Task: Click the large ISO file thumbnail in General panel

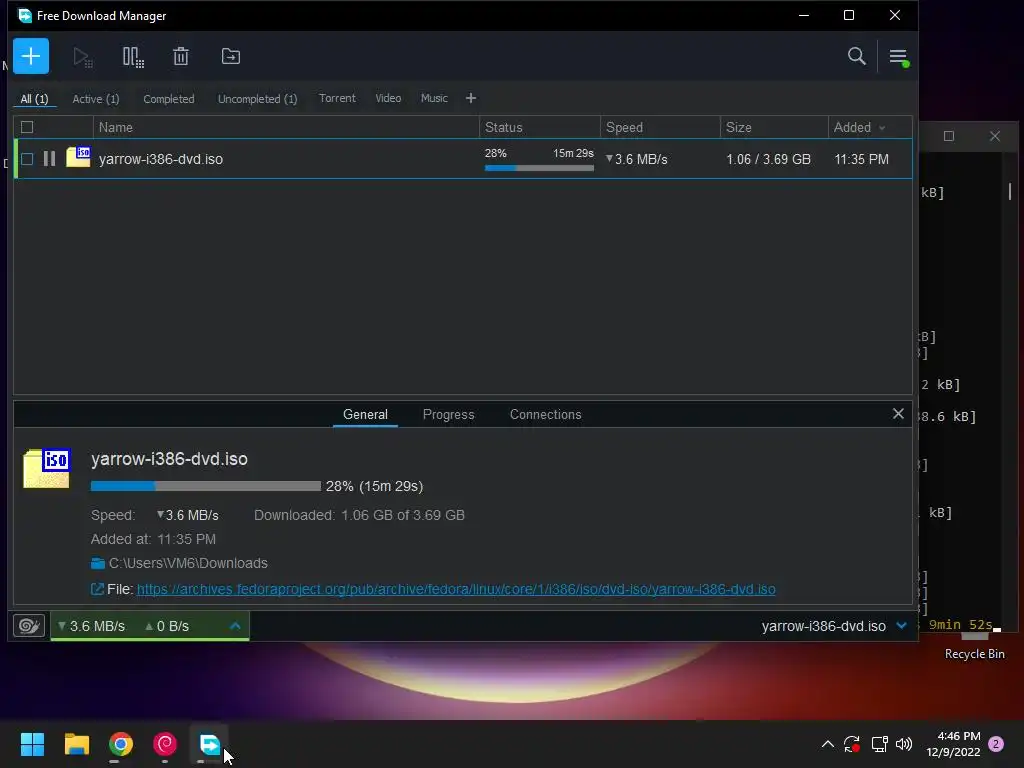Action: click(46, 468)
